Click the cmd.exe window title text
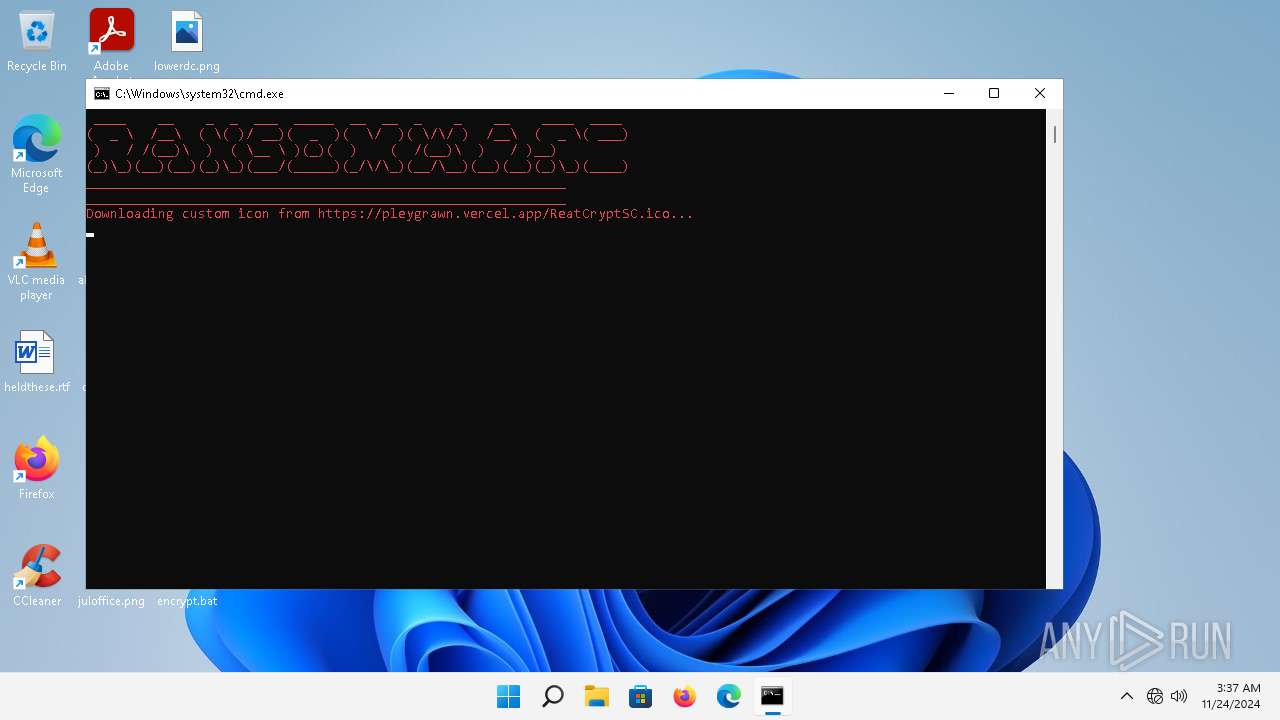Viewport: 1280px width, 720px height. coord(199,93)
